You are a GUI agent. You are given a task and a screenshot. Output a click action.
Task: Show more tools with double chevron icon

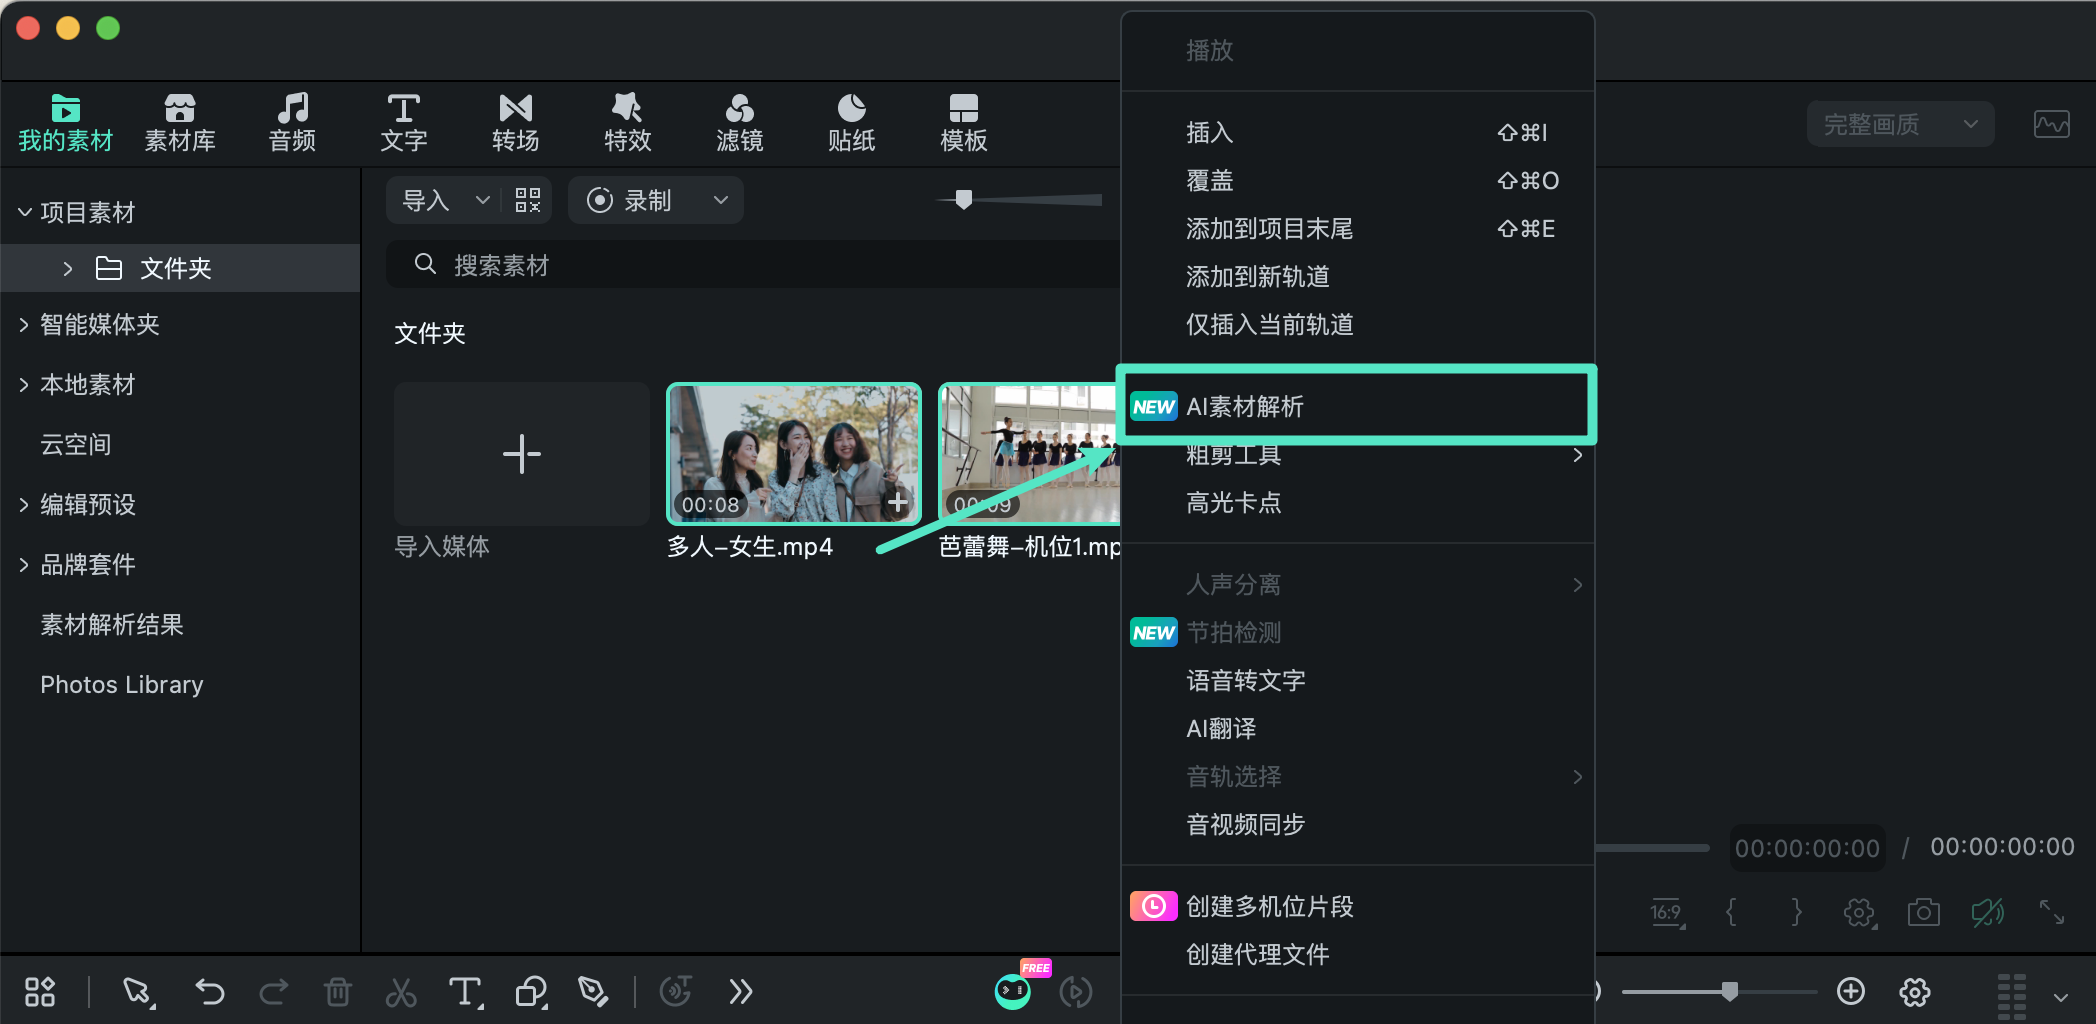click(741, 992)
